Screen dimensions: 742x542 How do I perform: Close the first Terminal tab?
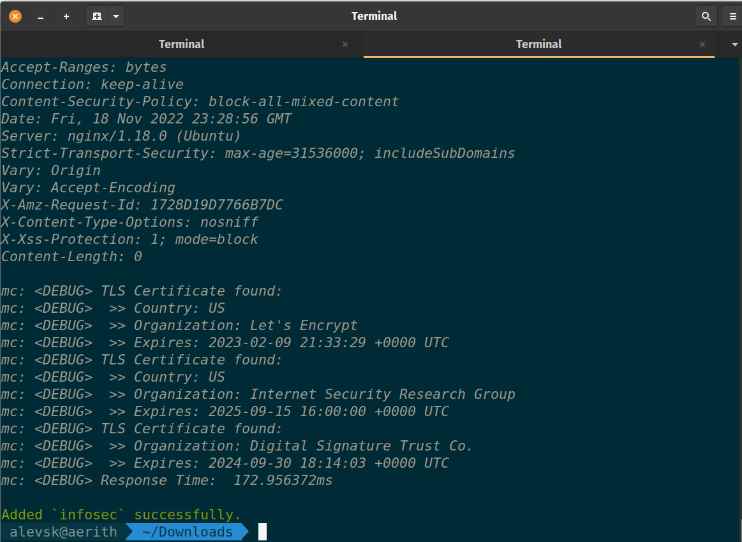click(345, 44)
